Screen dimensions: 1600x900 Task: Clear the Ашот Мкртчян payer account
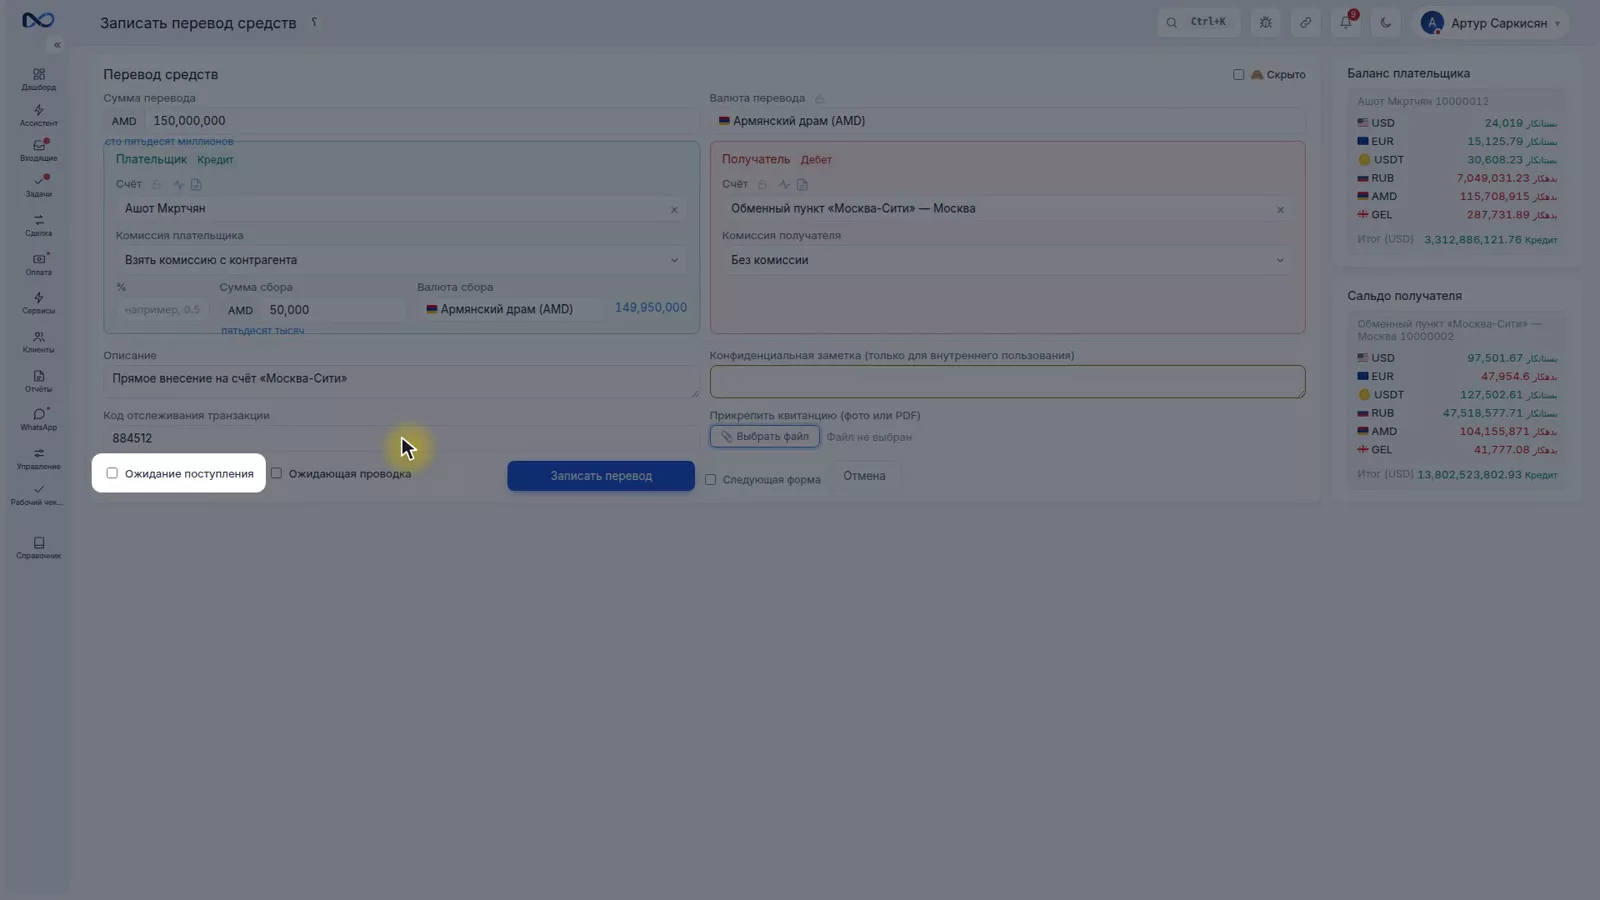[x=674, y=209]
